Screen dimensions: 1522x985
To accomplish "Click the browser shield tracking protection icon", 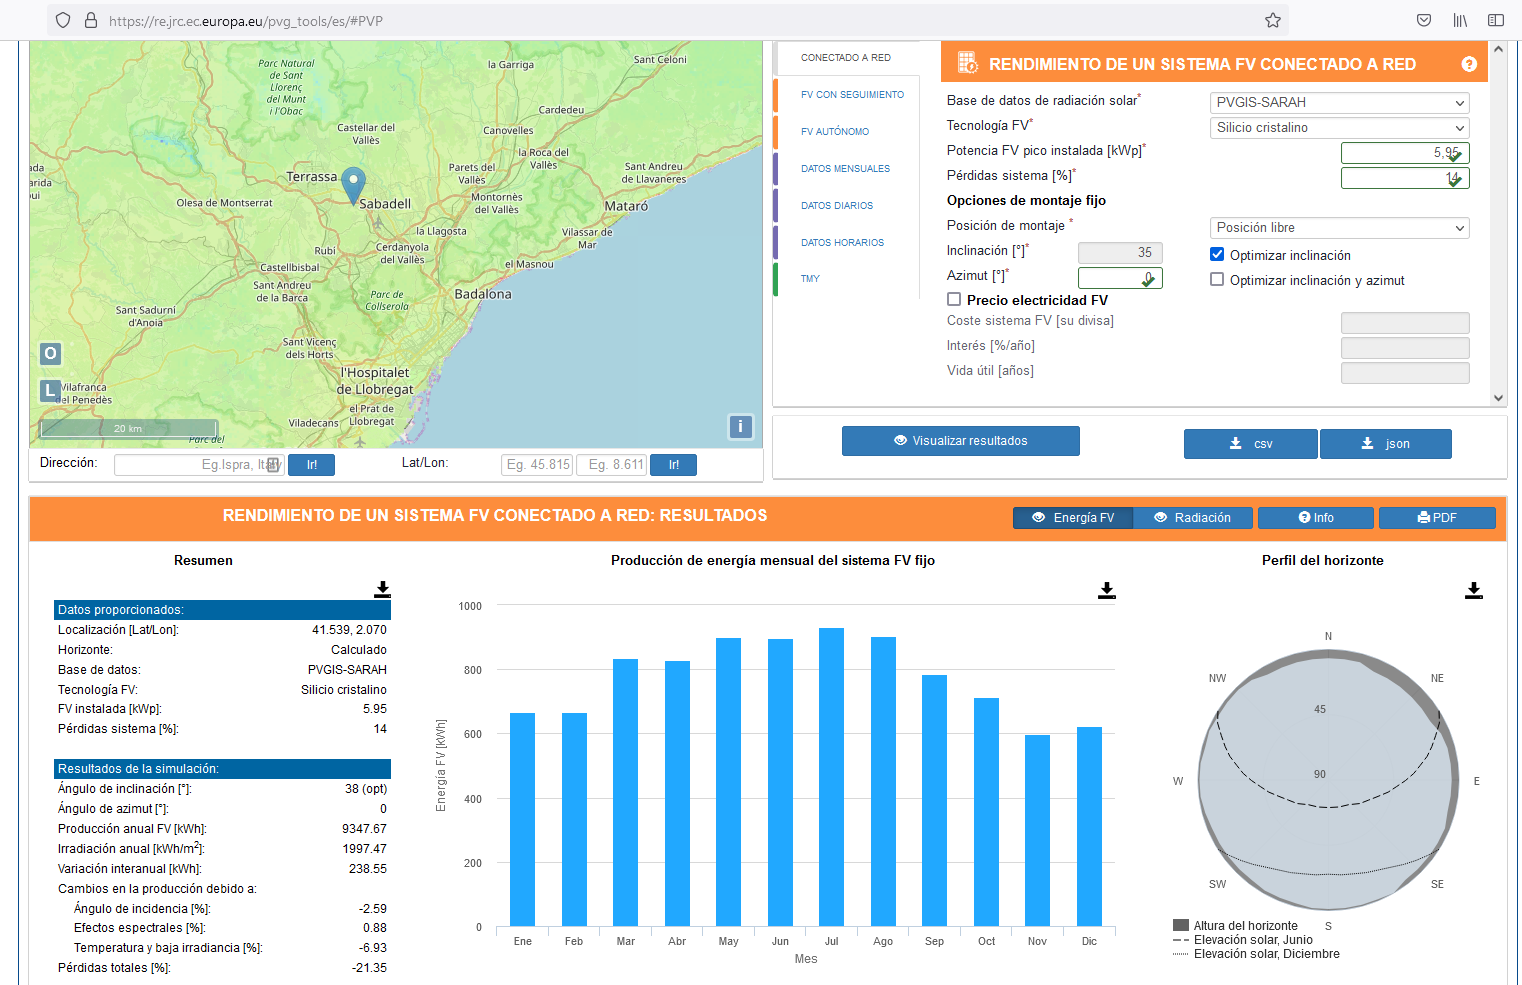I will 63,20.
